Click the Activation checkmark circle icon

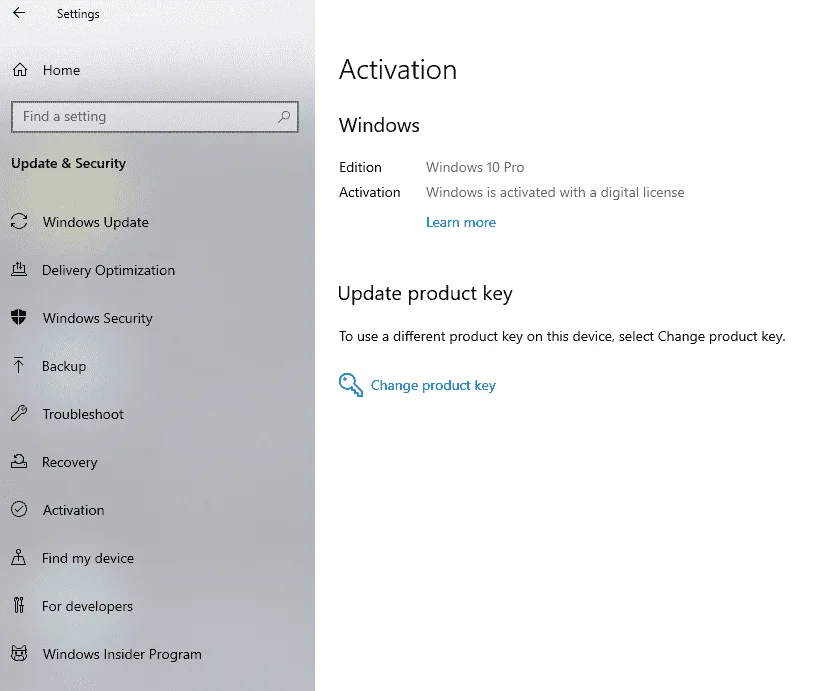tap(19, 510)
